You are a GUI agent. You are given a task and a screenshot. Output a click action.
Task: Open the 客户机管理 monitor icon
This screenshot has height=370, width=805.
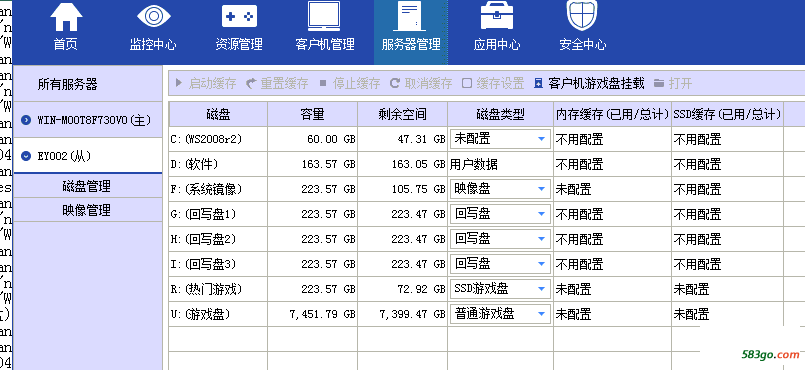point(324,16)
